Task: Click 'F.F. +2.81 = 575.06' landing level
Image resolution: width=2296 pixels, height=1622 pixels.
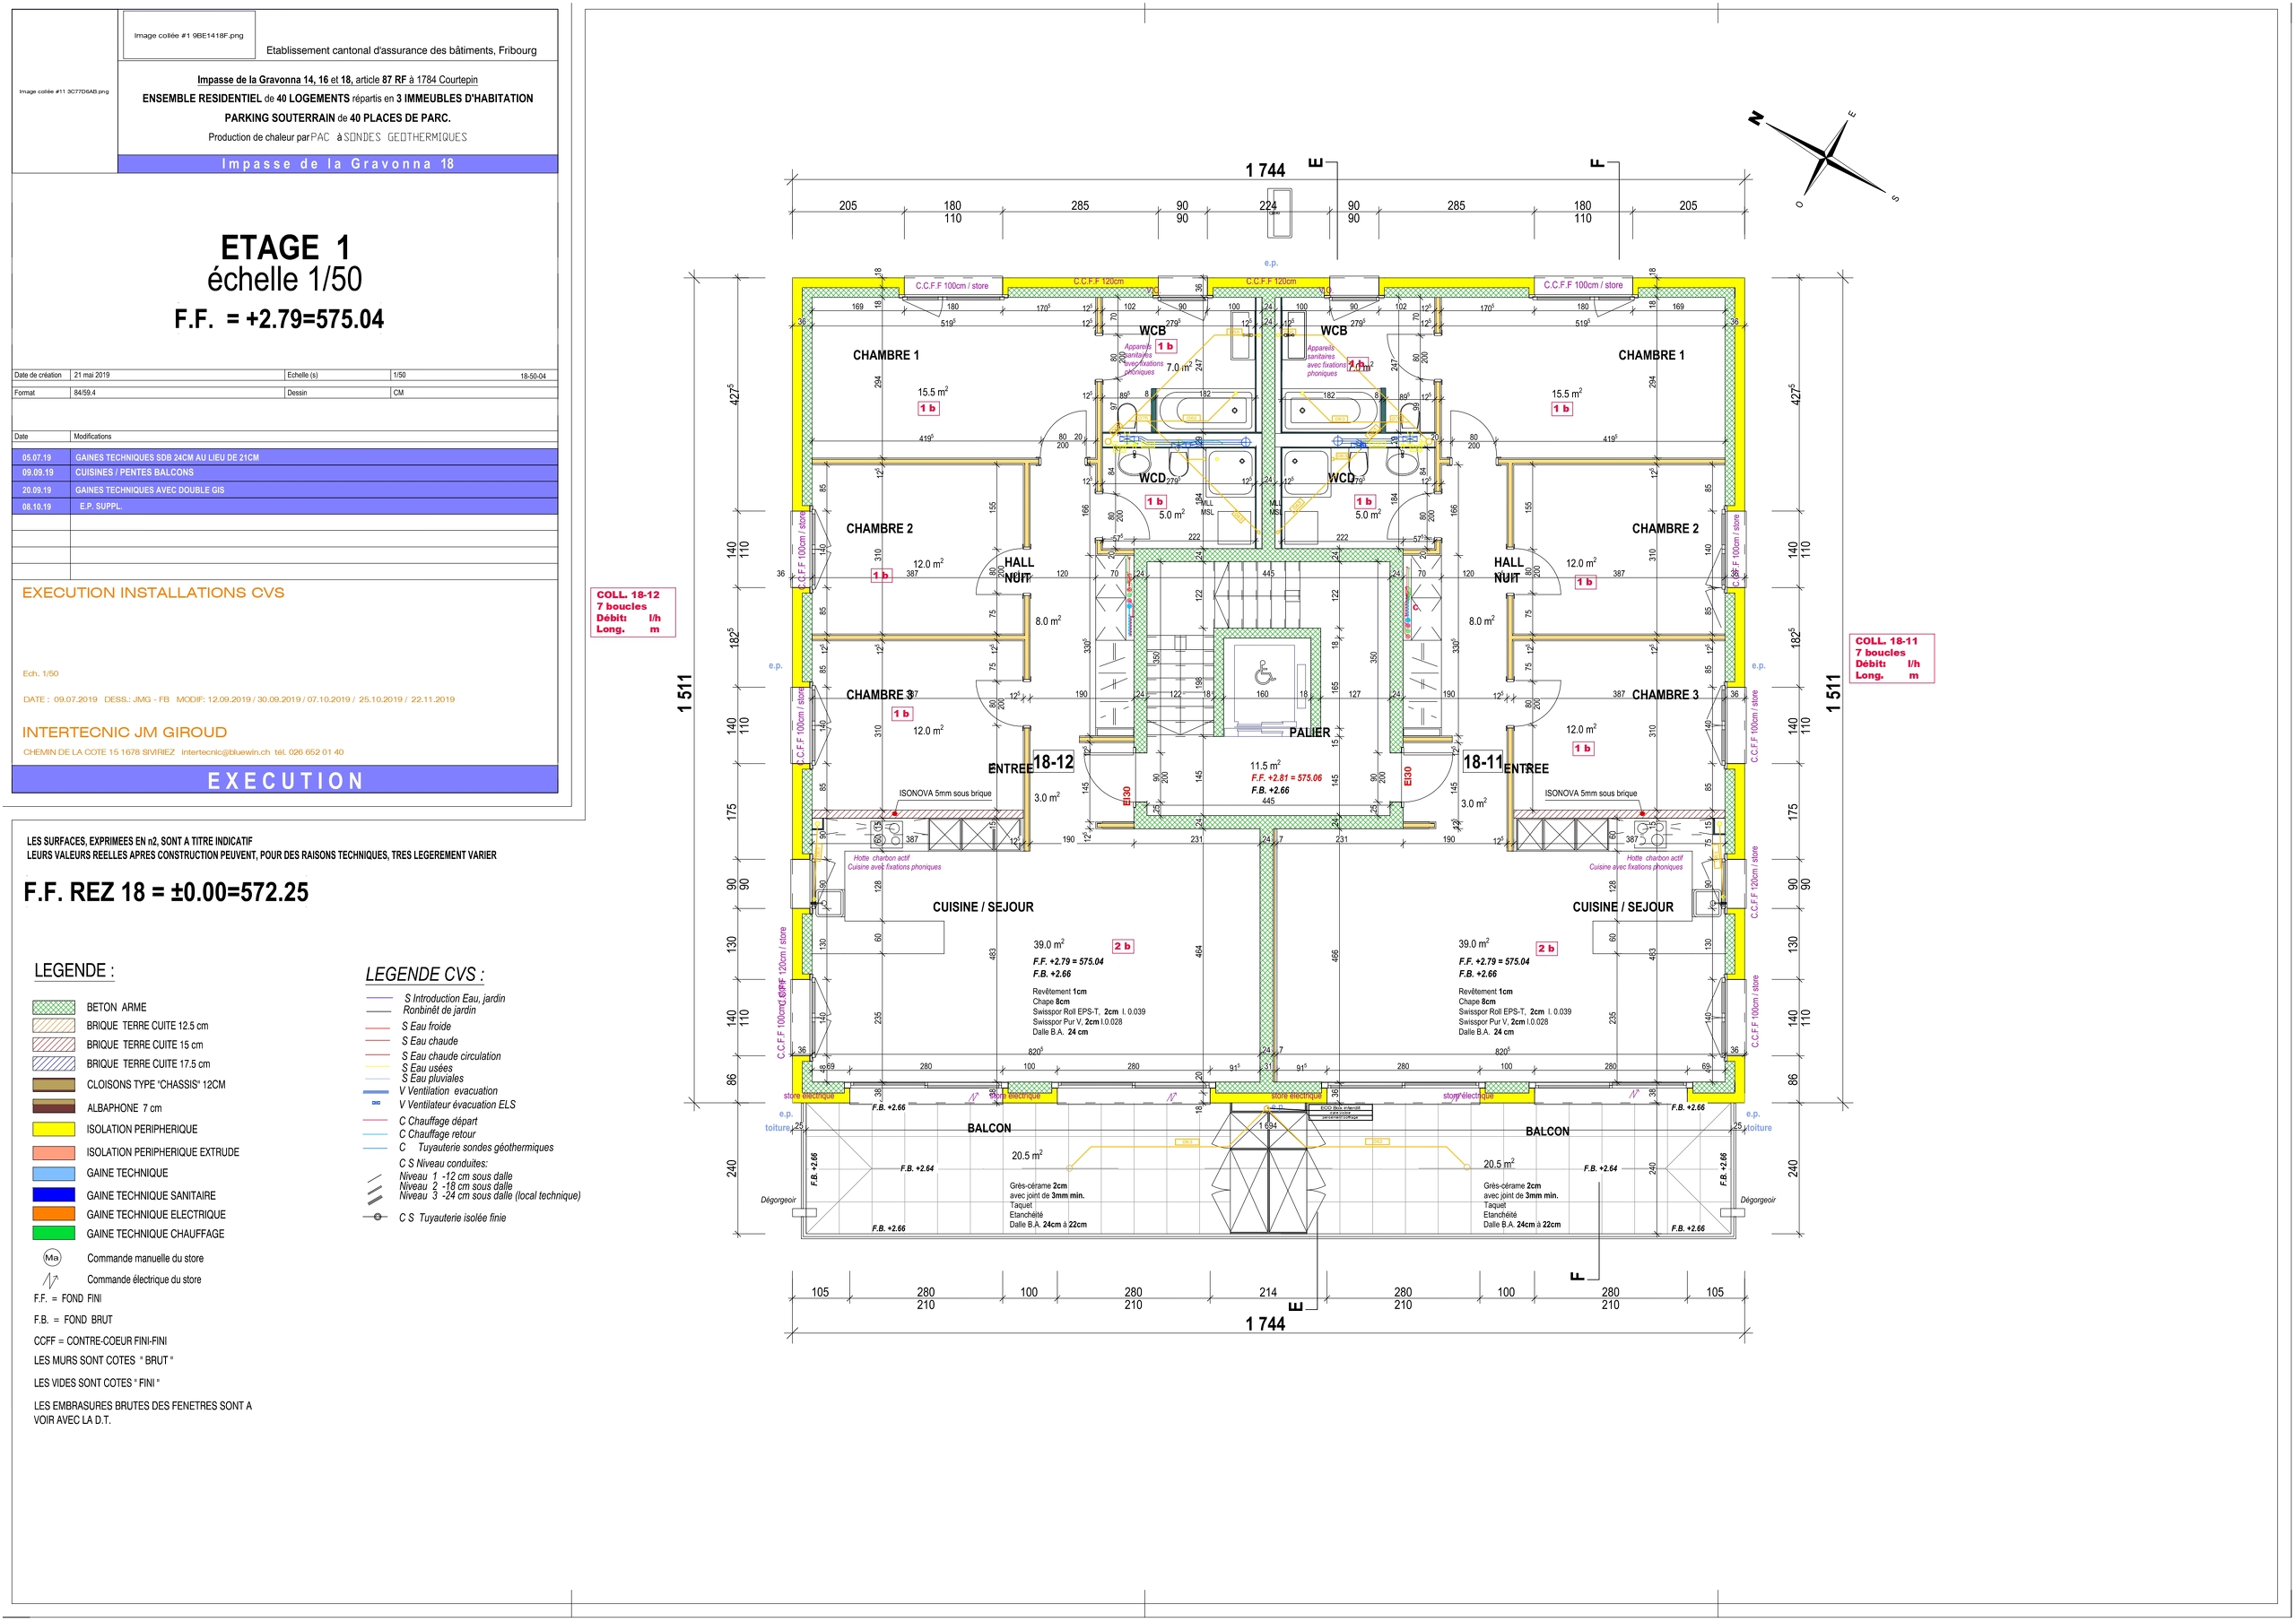Action: pyautogui.click(x=1286, y=778)
